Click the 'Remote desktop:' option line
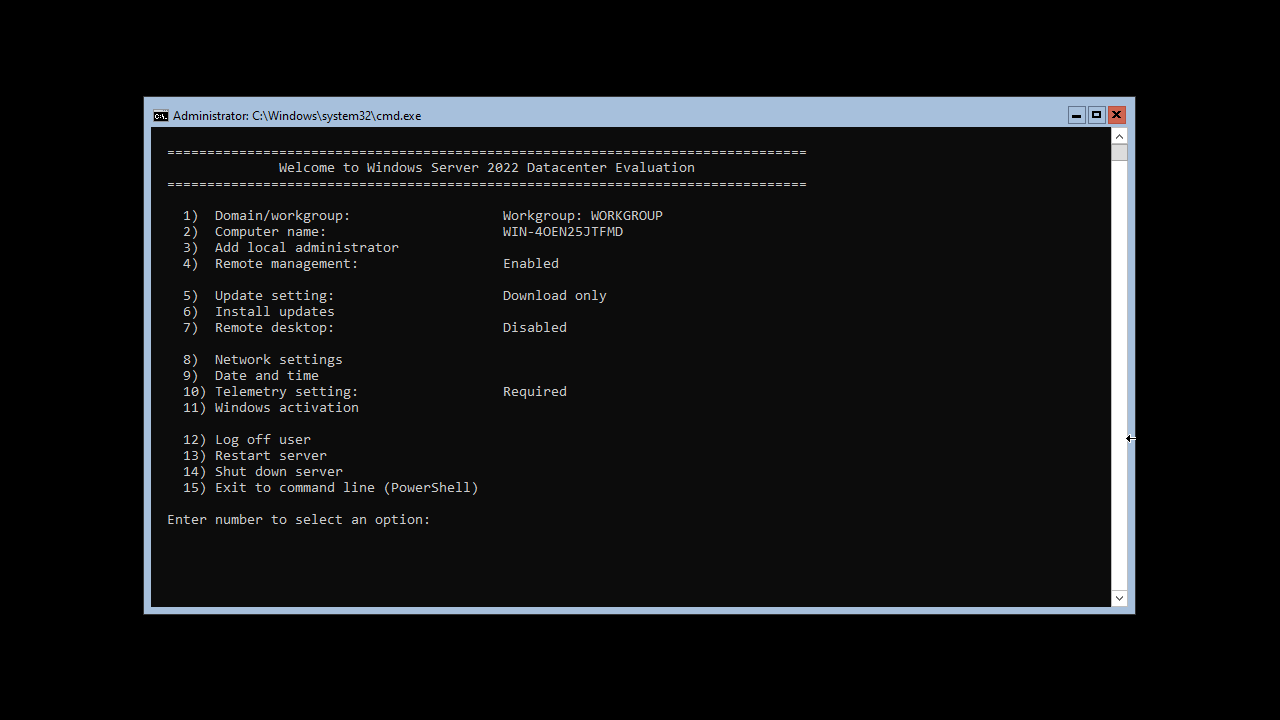 259,328
